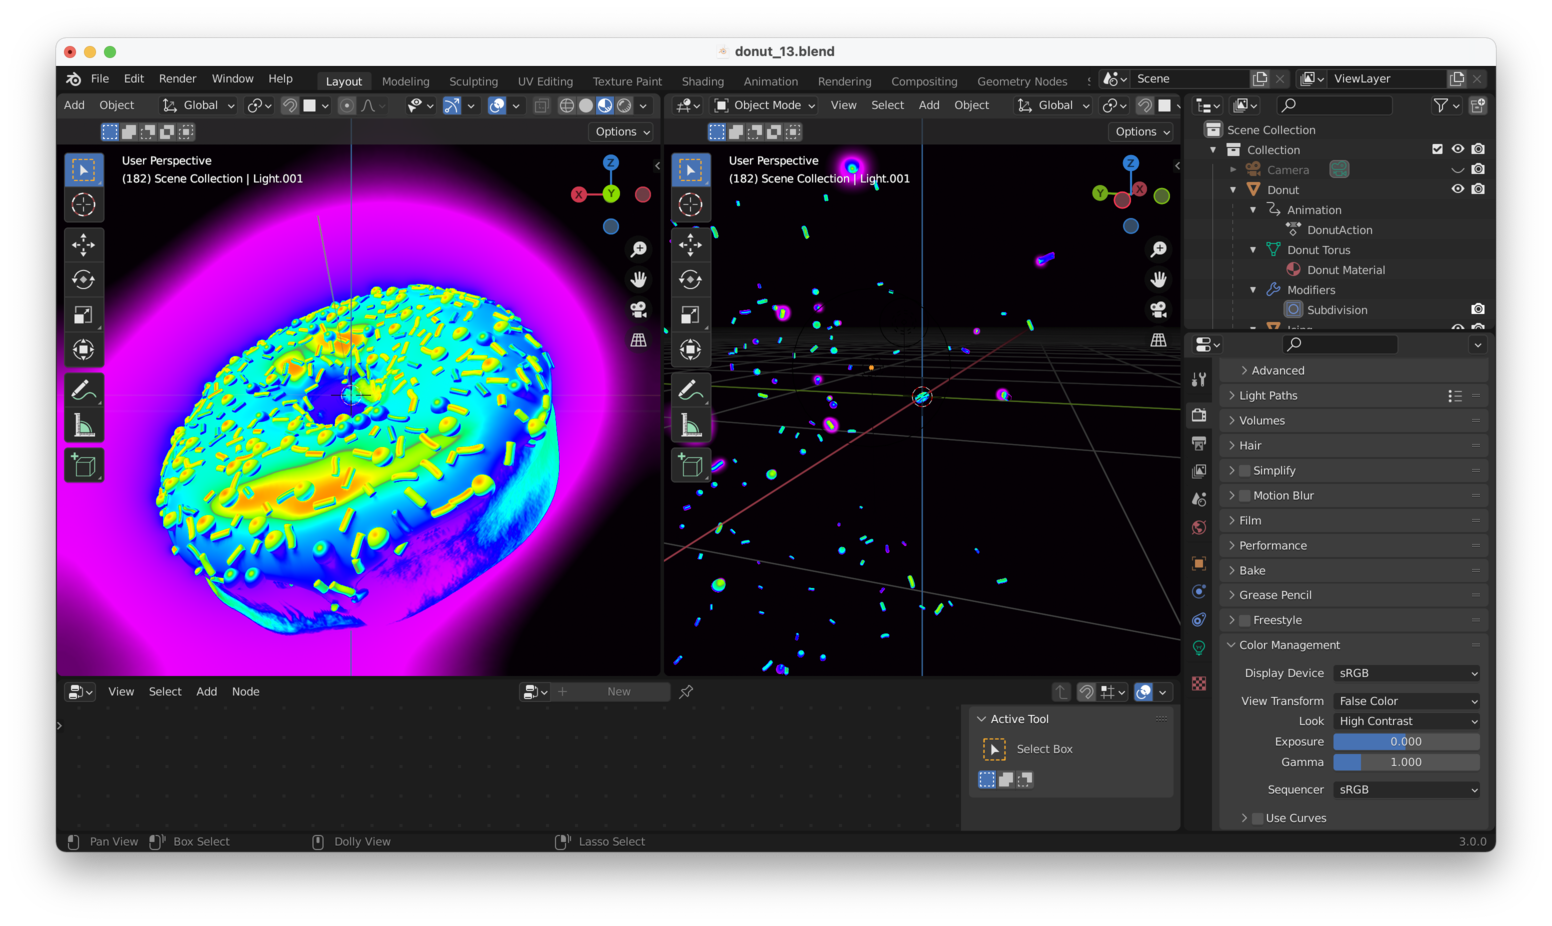Toggle camera view in the left viewport
Image resolution: width=1552 pixels, height=926 pixels.
click(638, 310)
